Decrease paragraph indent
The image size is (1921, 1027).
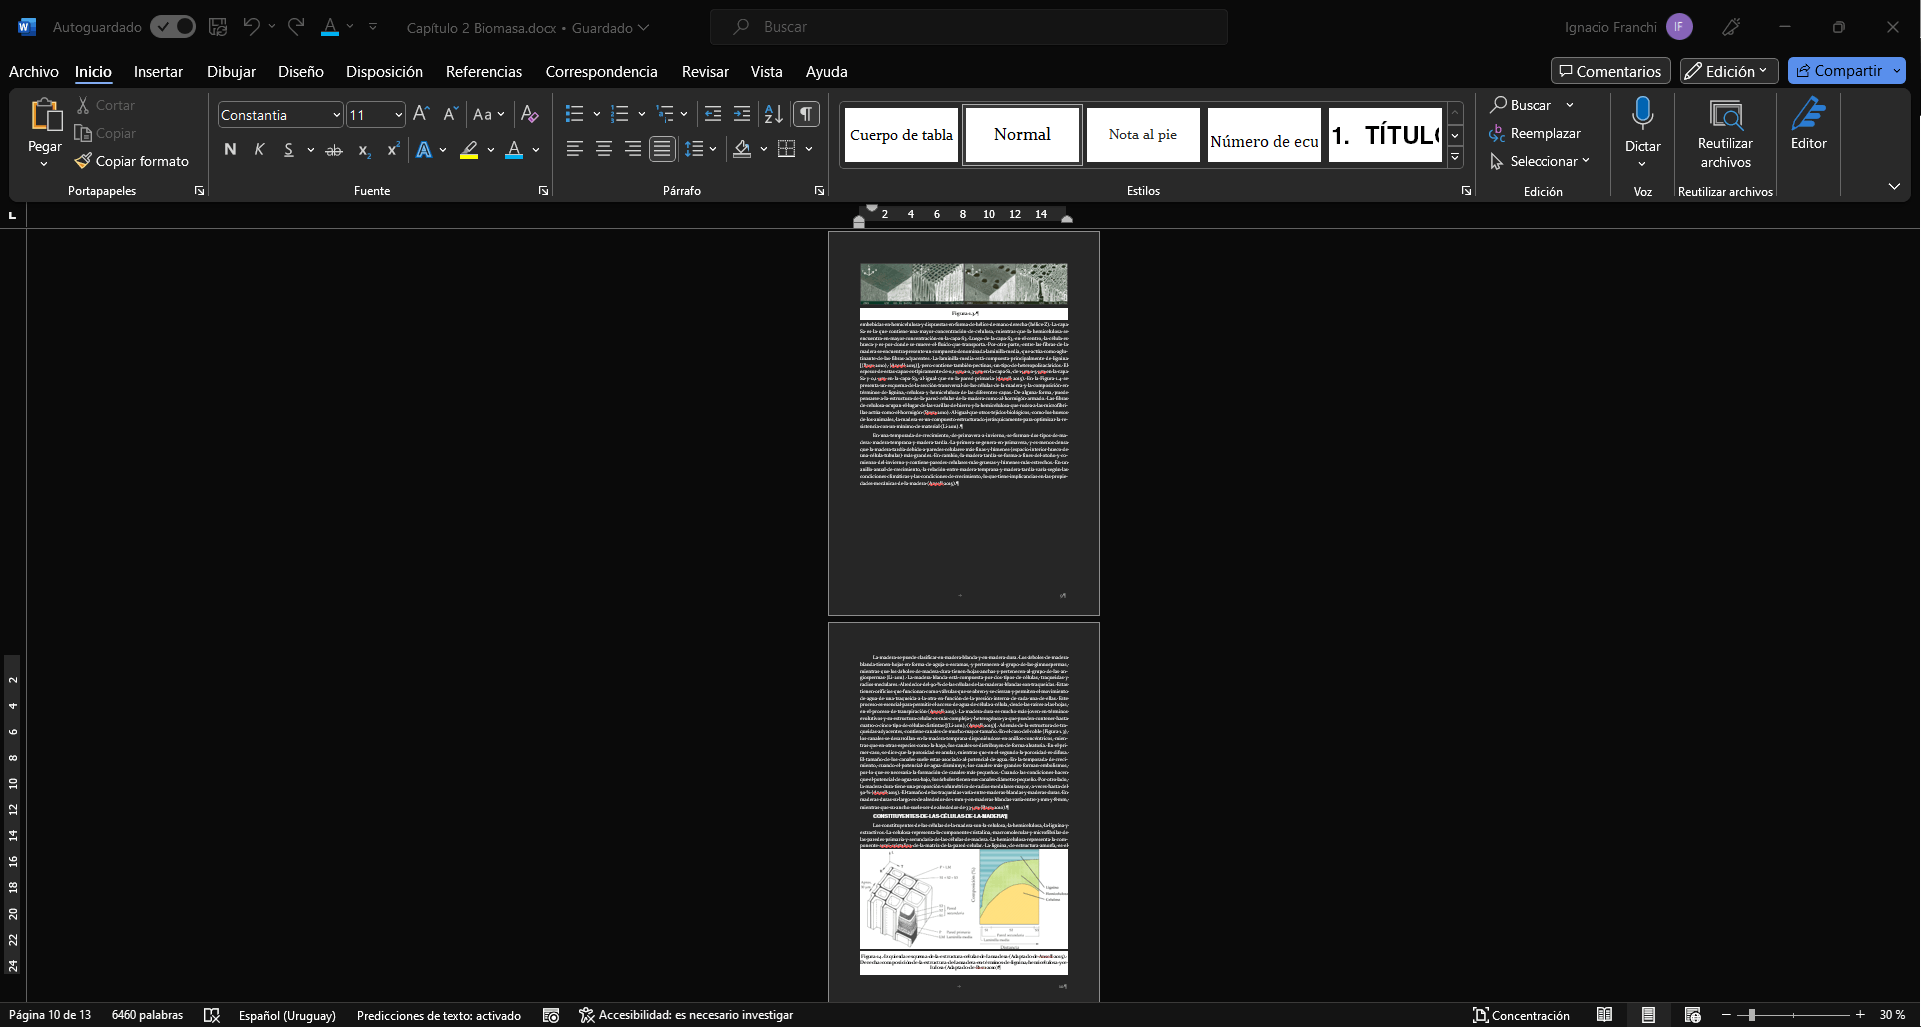712,114
